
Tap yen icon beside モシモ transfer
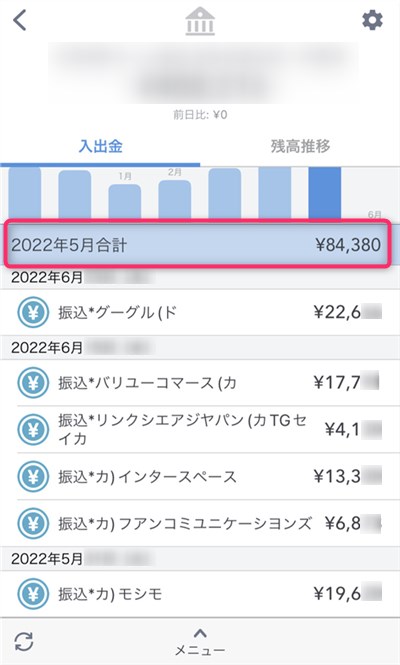(x=33, y=594)
